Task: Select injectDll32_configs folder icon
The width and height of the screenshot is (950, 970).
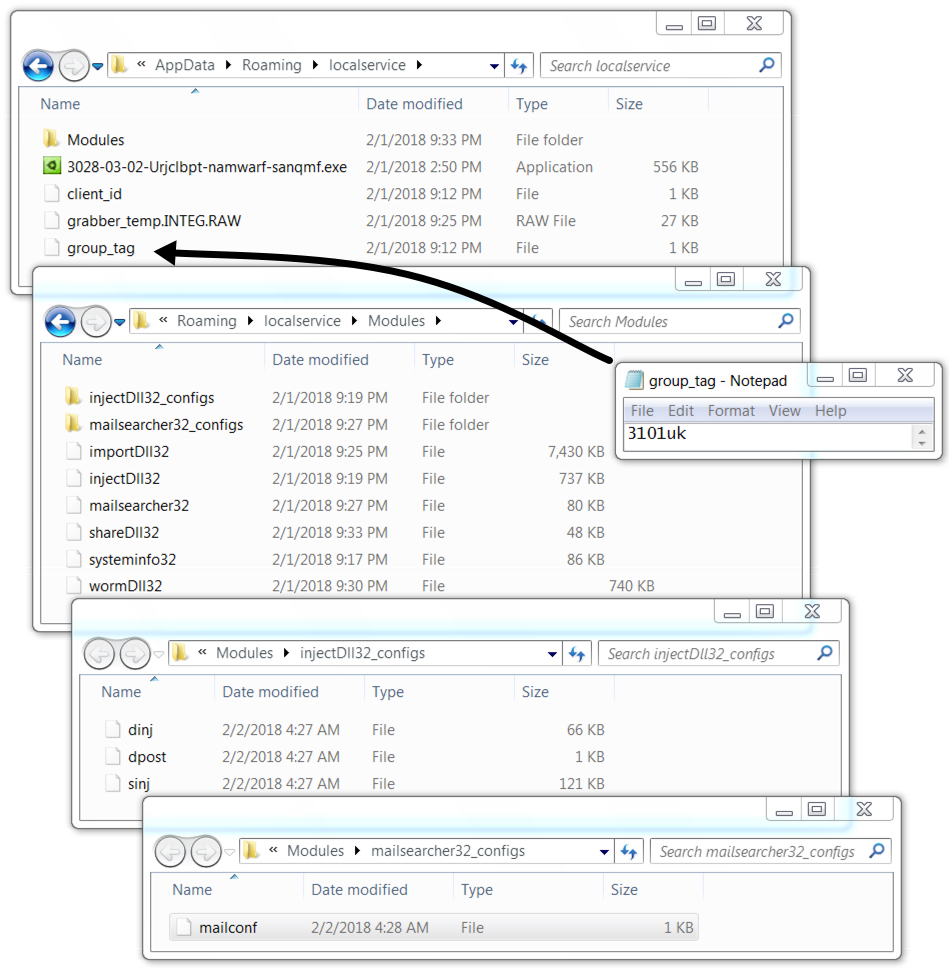Action: pos(73,397)
